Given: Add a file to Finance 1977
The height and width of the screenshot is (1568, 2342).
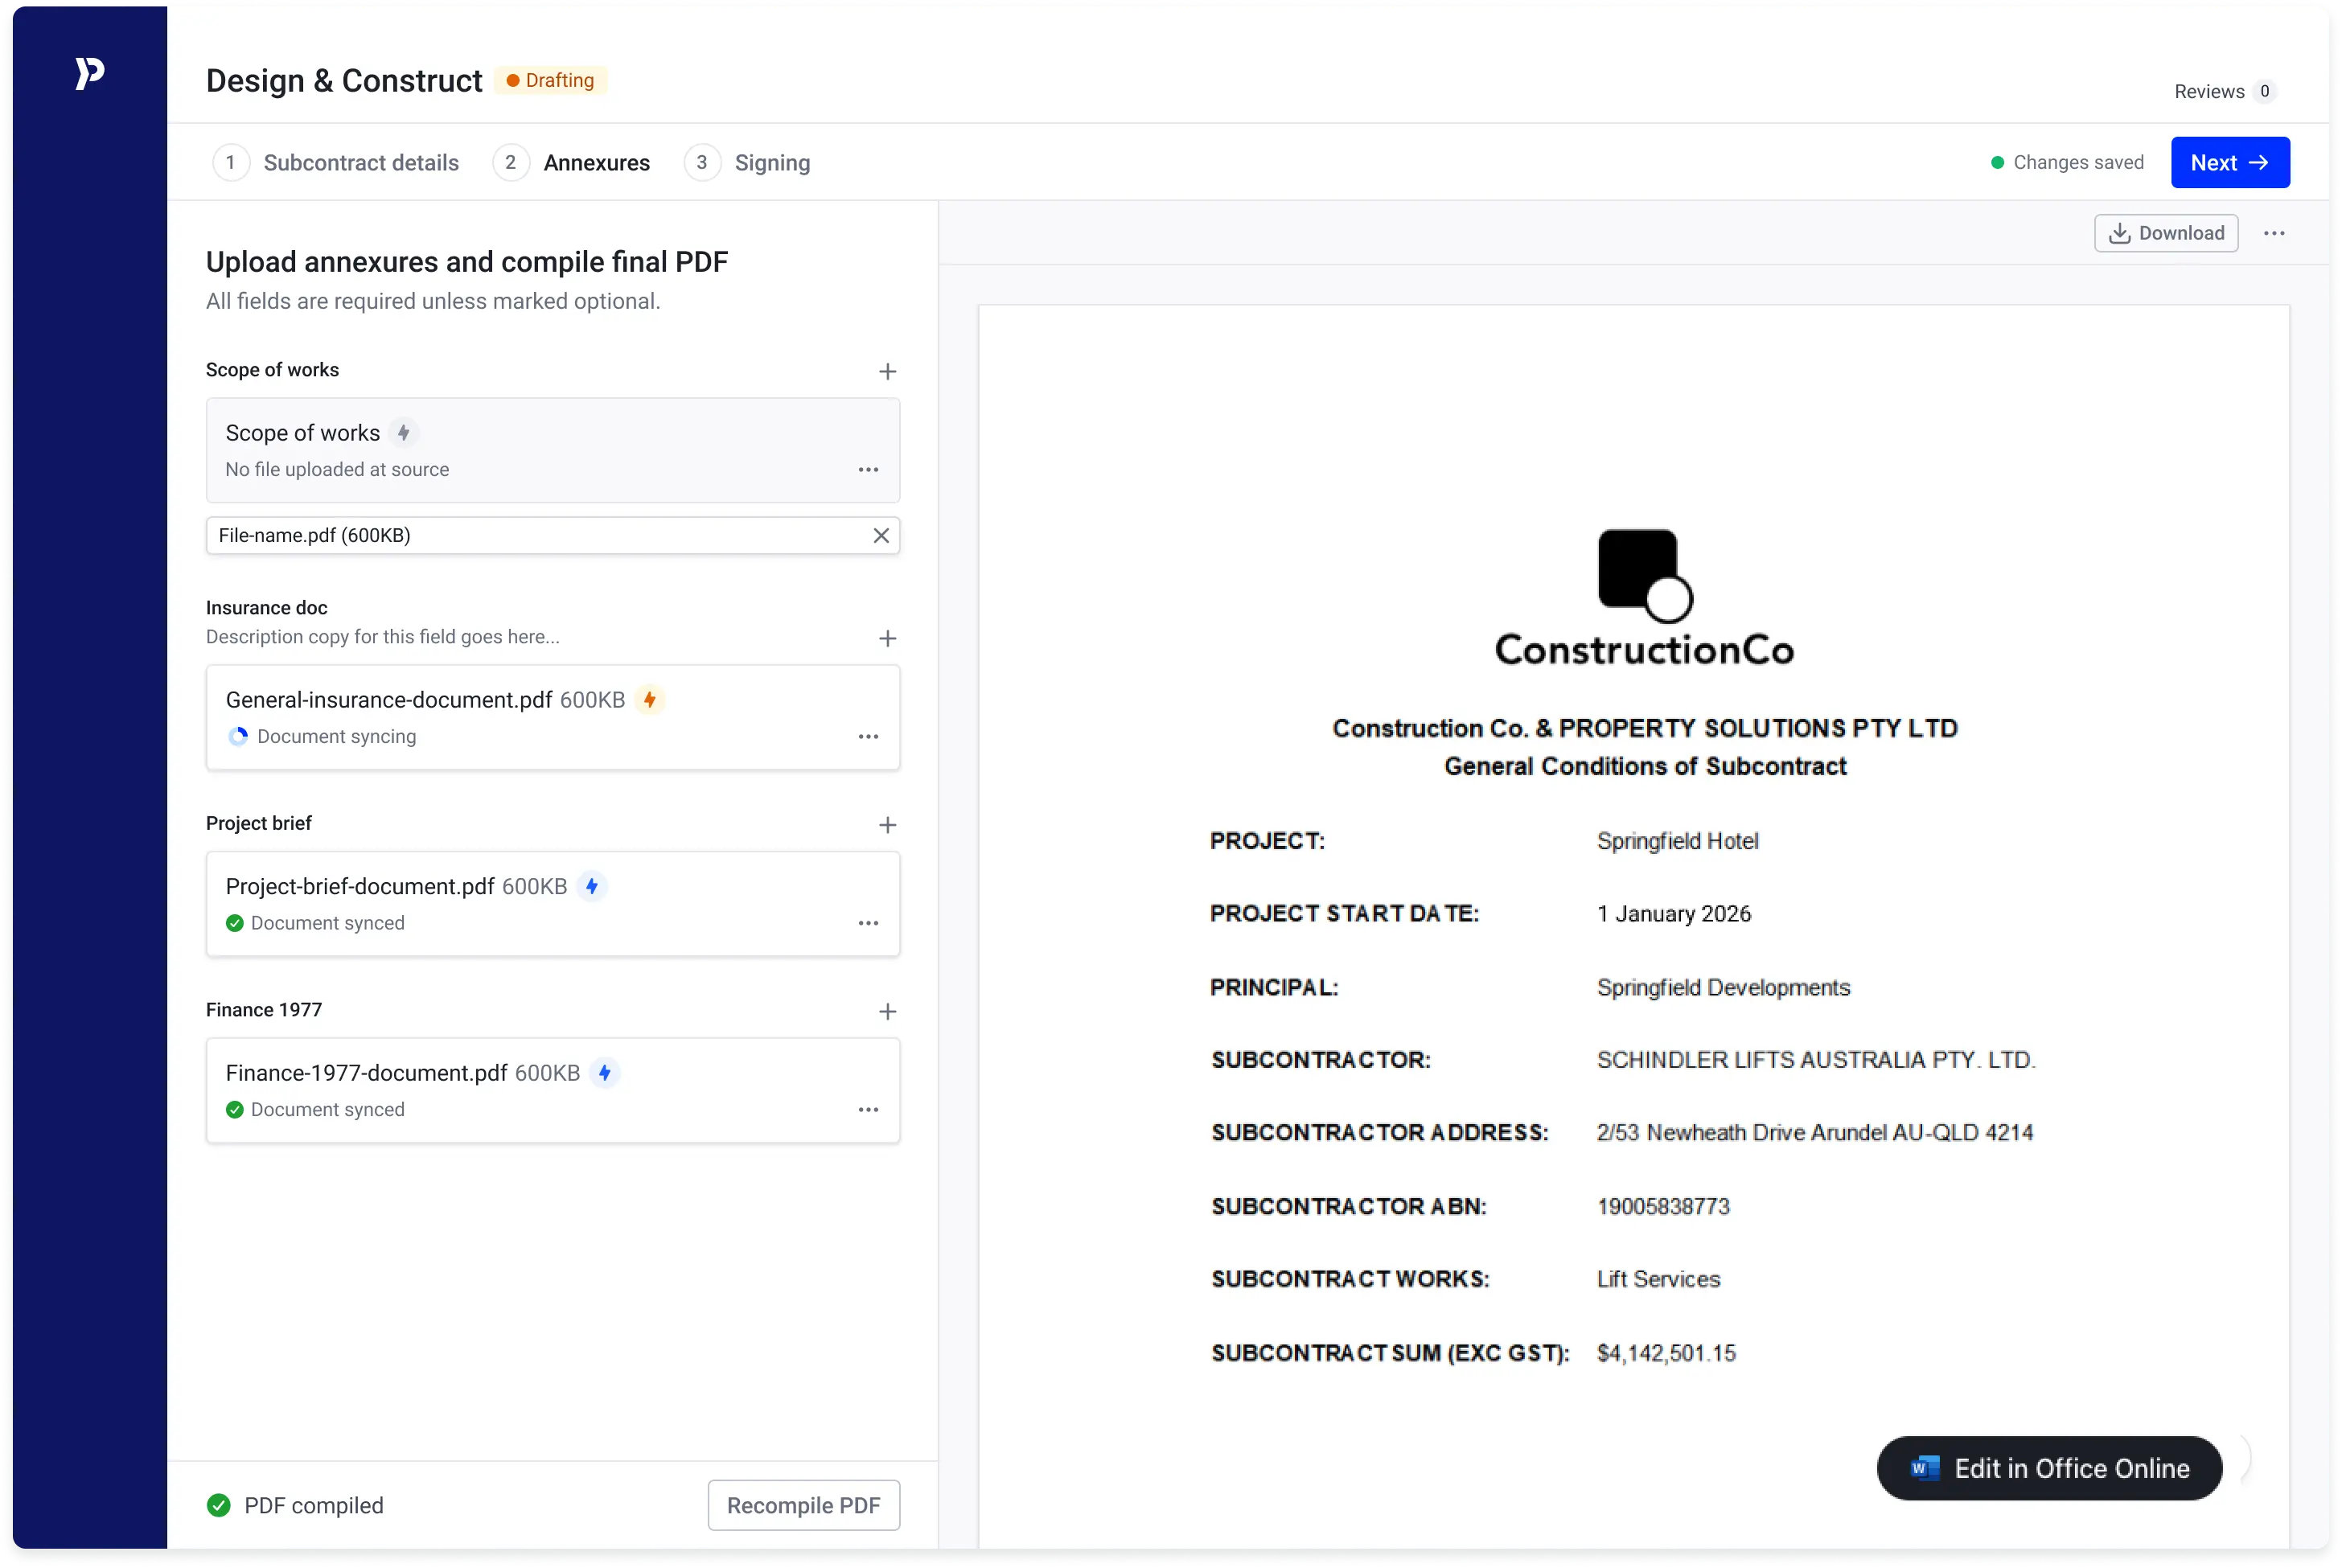Looking at the screenshot, I should pyautogui.click(x=887, y=1012).
